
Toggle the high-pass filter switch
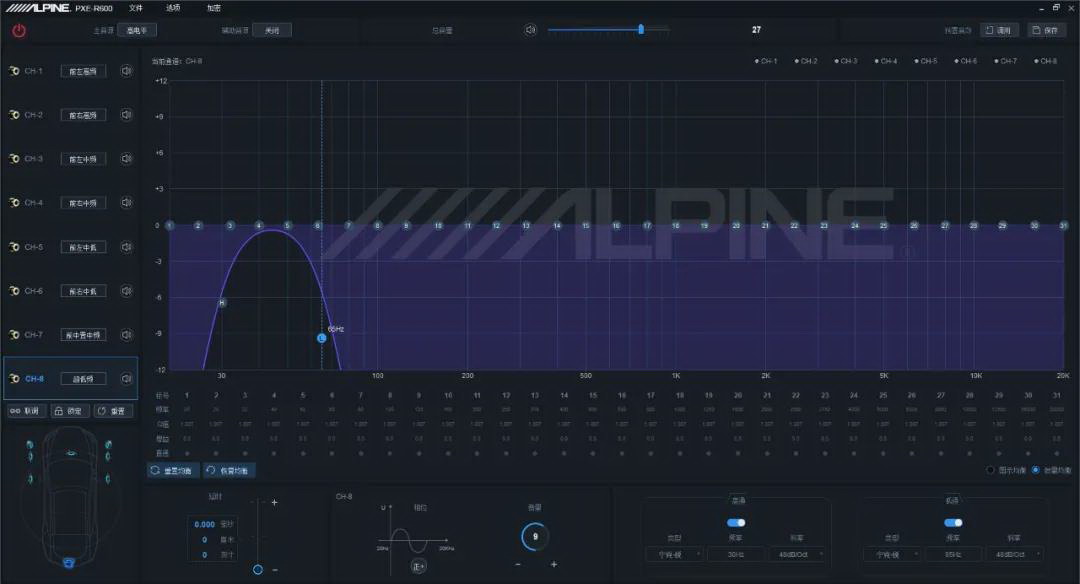tap(736, 523)
